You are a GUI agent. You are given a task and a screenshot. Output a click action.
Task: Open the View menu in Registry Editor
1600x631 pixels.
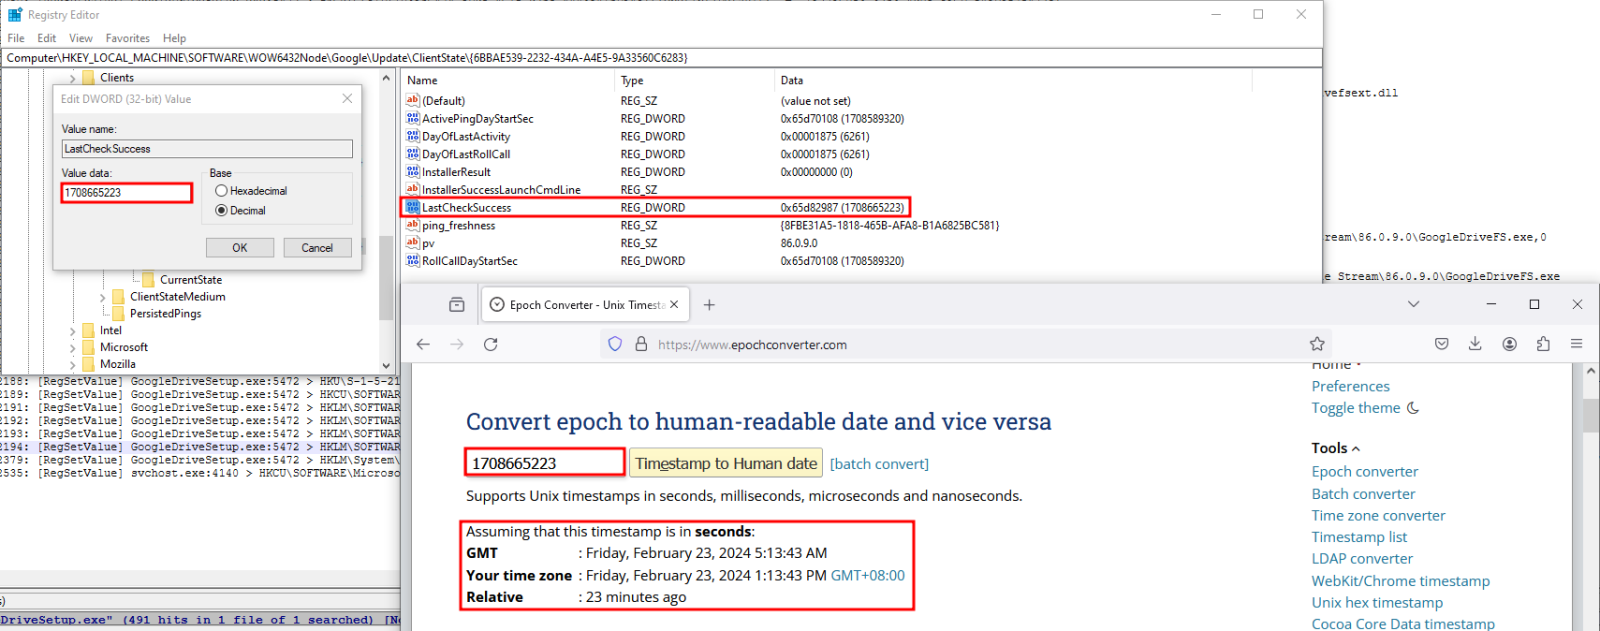(x=81, y=38)
